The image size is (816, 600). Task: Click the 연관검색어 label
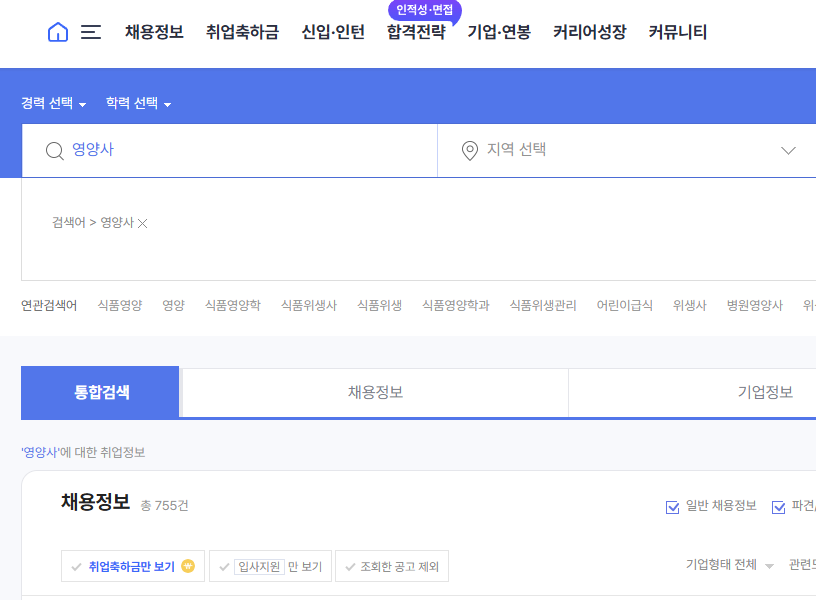(49, 305)
